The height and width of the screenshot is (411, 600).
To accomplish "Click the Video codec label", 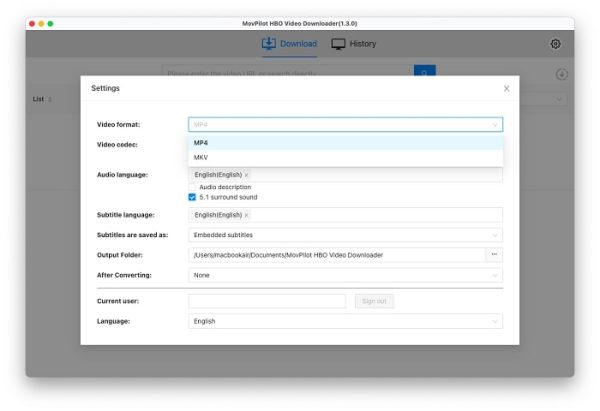I will (117, 145).
